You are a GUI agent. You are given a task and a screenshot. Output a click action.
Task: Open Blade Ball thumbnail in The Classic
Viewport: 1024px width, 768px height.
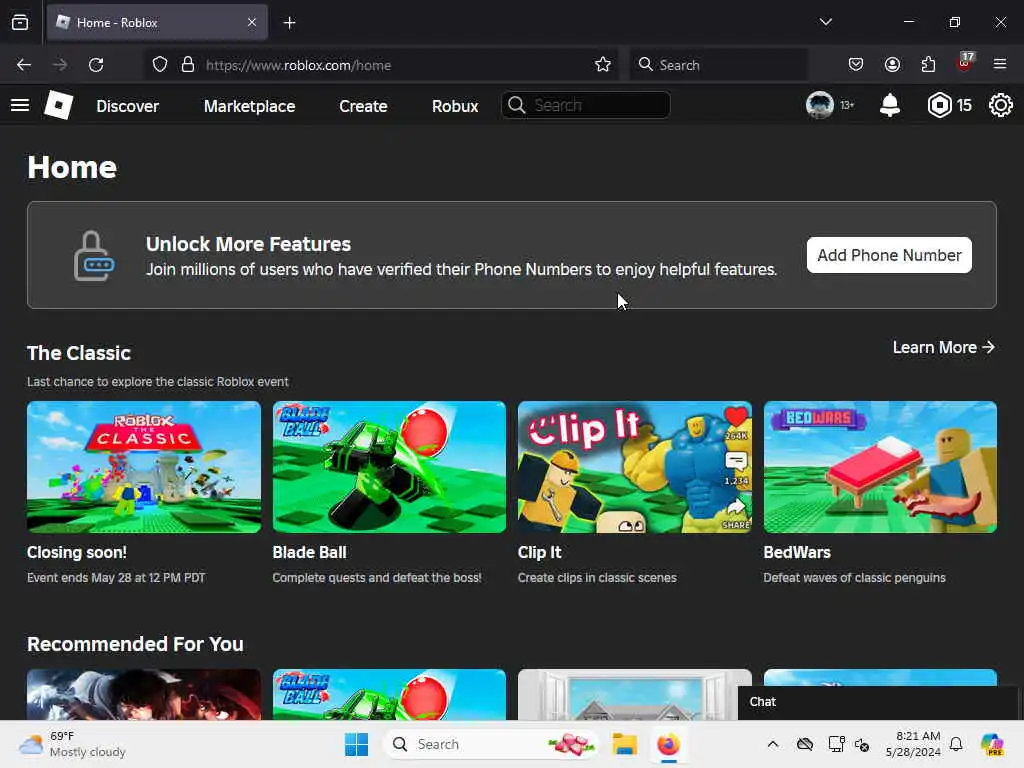pos(389,467)
